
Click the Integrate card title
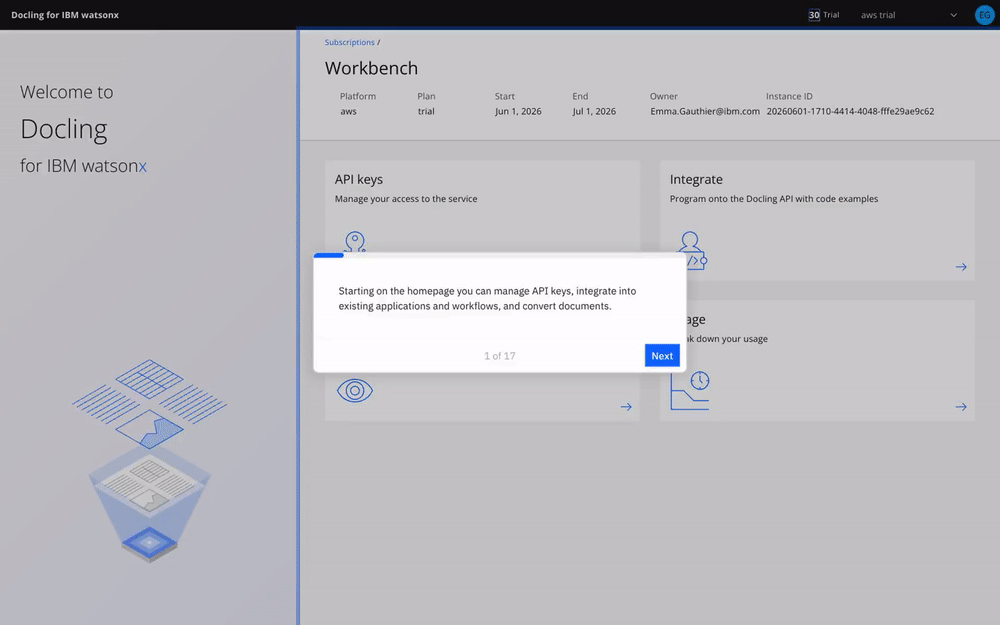pyautogui.click(x=696, y=179)
